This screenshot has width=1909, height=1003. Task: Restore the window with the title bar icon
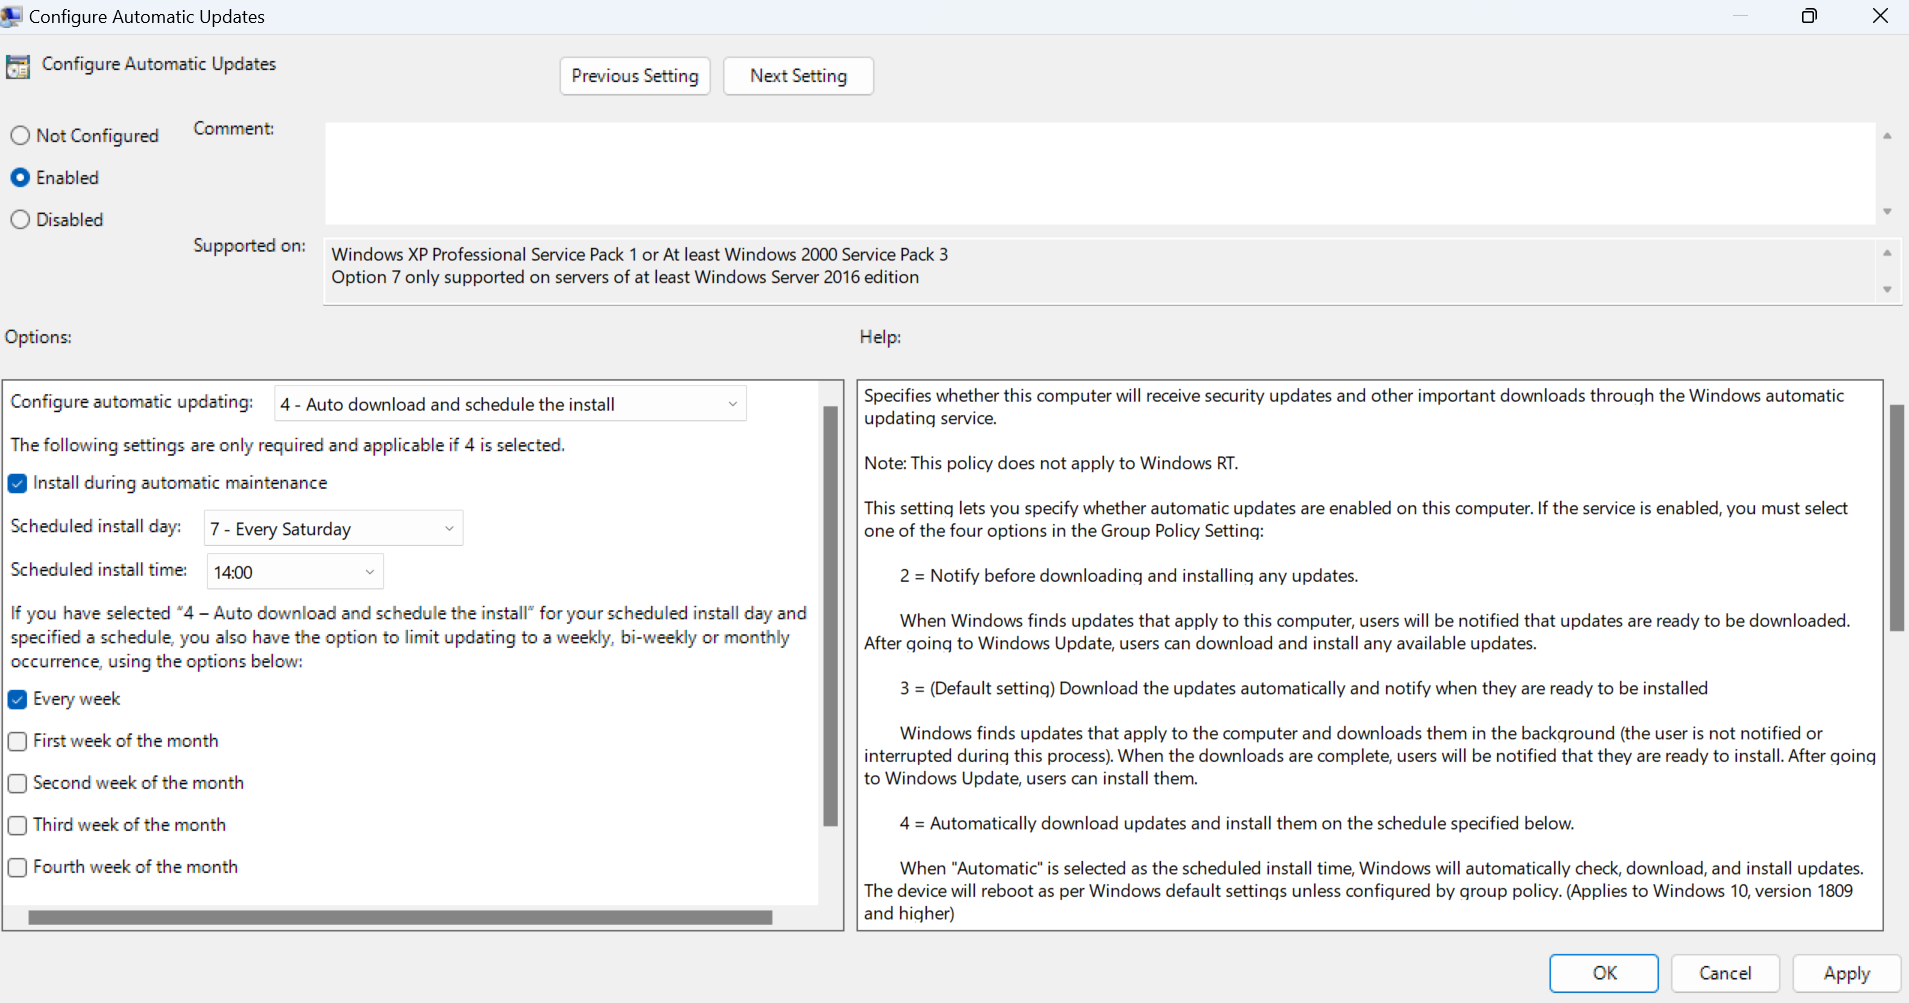(1809, 16)
